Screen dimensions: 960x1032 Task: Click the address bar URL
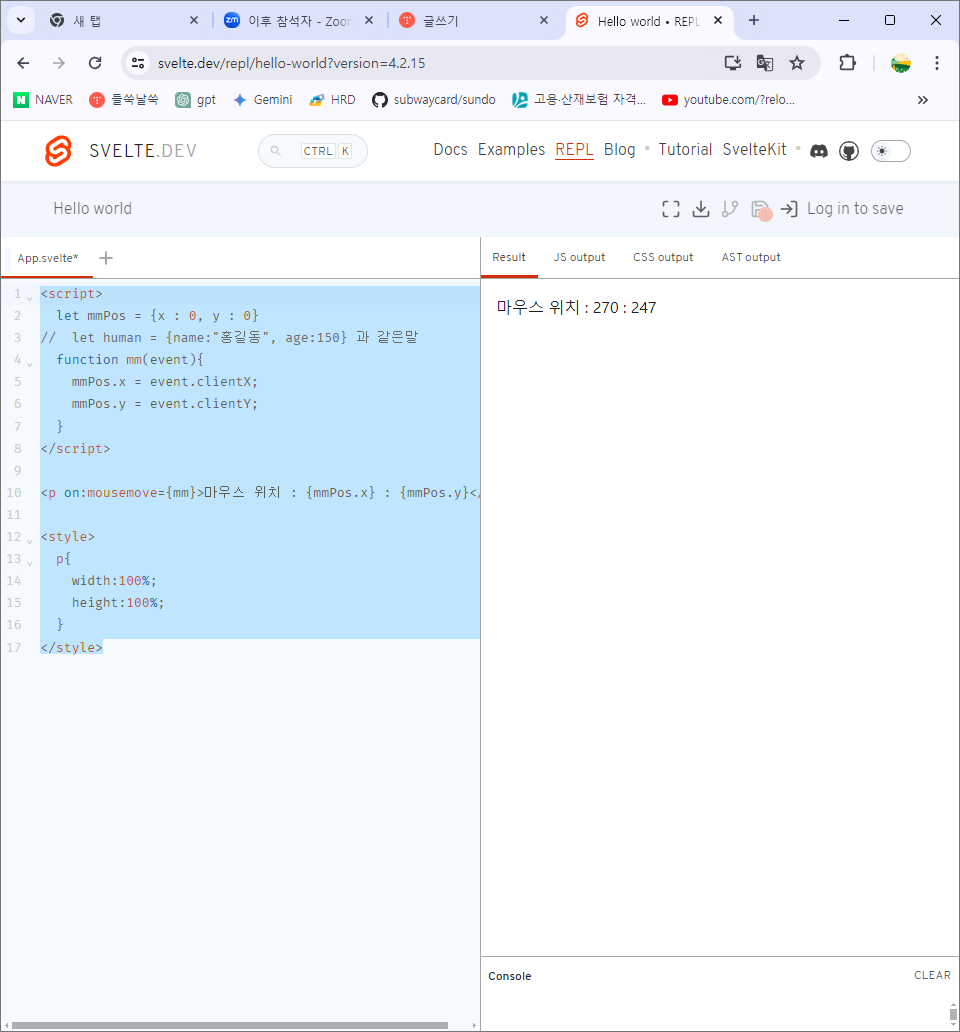tap(291, 63)
